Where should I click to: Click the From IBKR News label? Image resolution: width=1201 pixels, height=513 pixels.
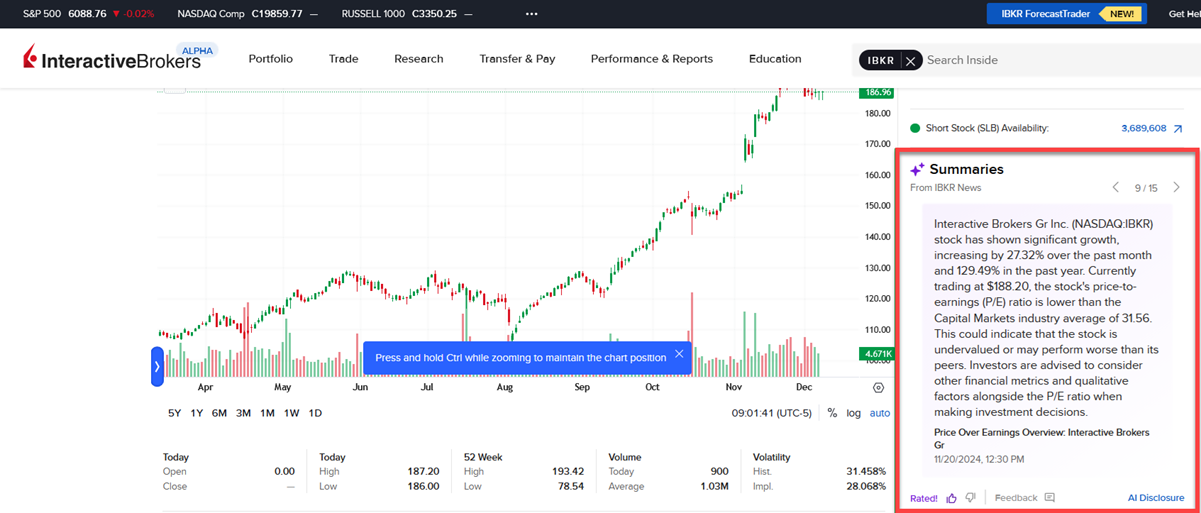pos(945,187)
